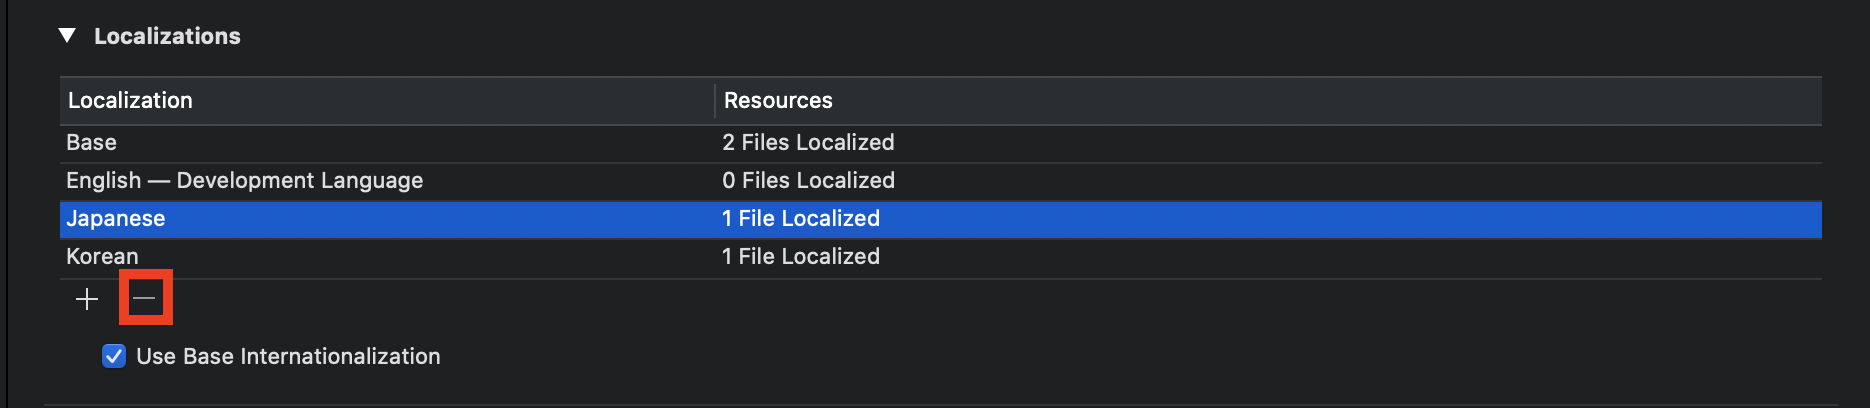This screenshot has height=408, width=1870.
Task: Select the Base localization row
Action: [940, 143]
